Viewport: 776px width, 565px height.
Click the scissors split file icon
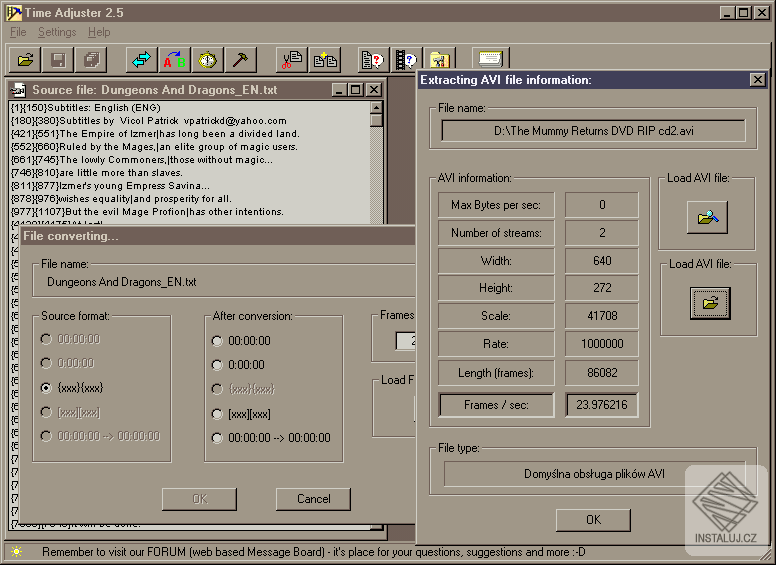[x=291, y=60]
